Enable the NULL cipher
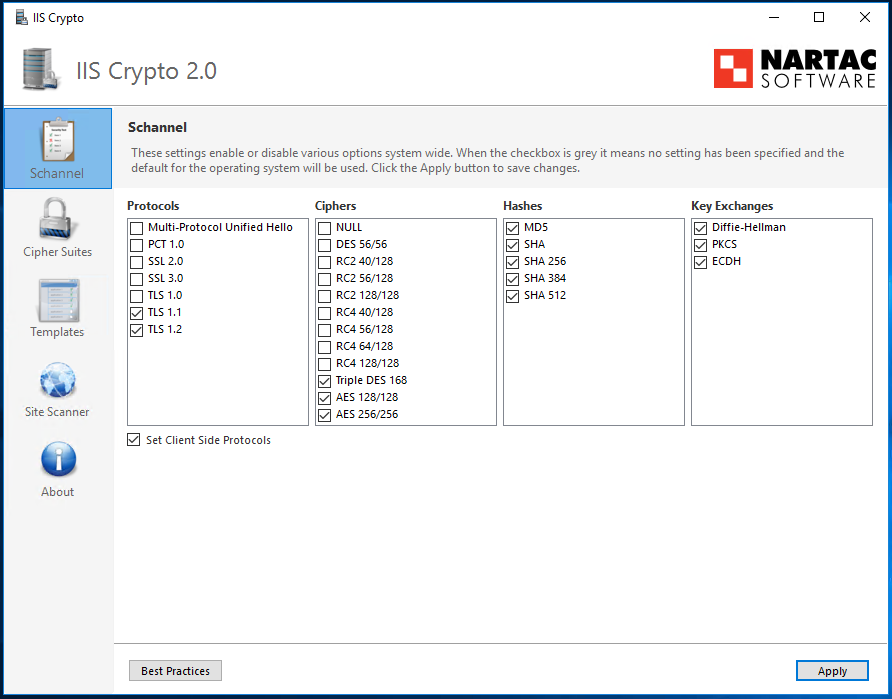892x699 pixels. pyautogui.click(x=324, y=228)
